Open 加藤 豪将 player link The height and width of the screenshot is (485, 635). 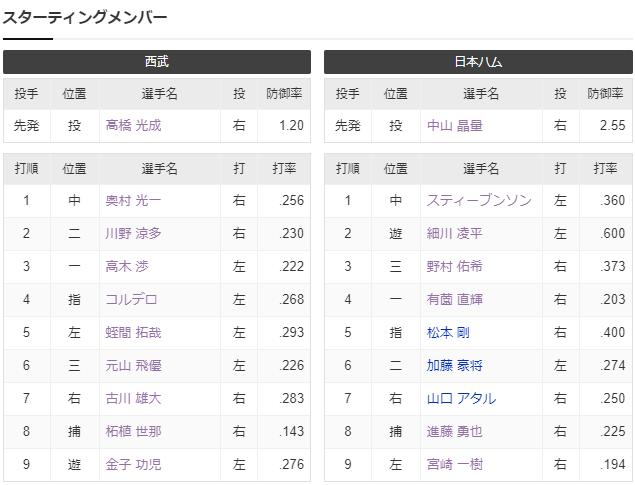454,366
